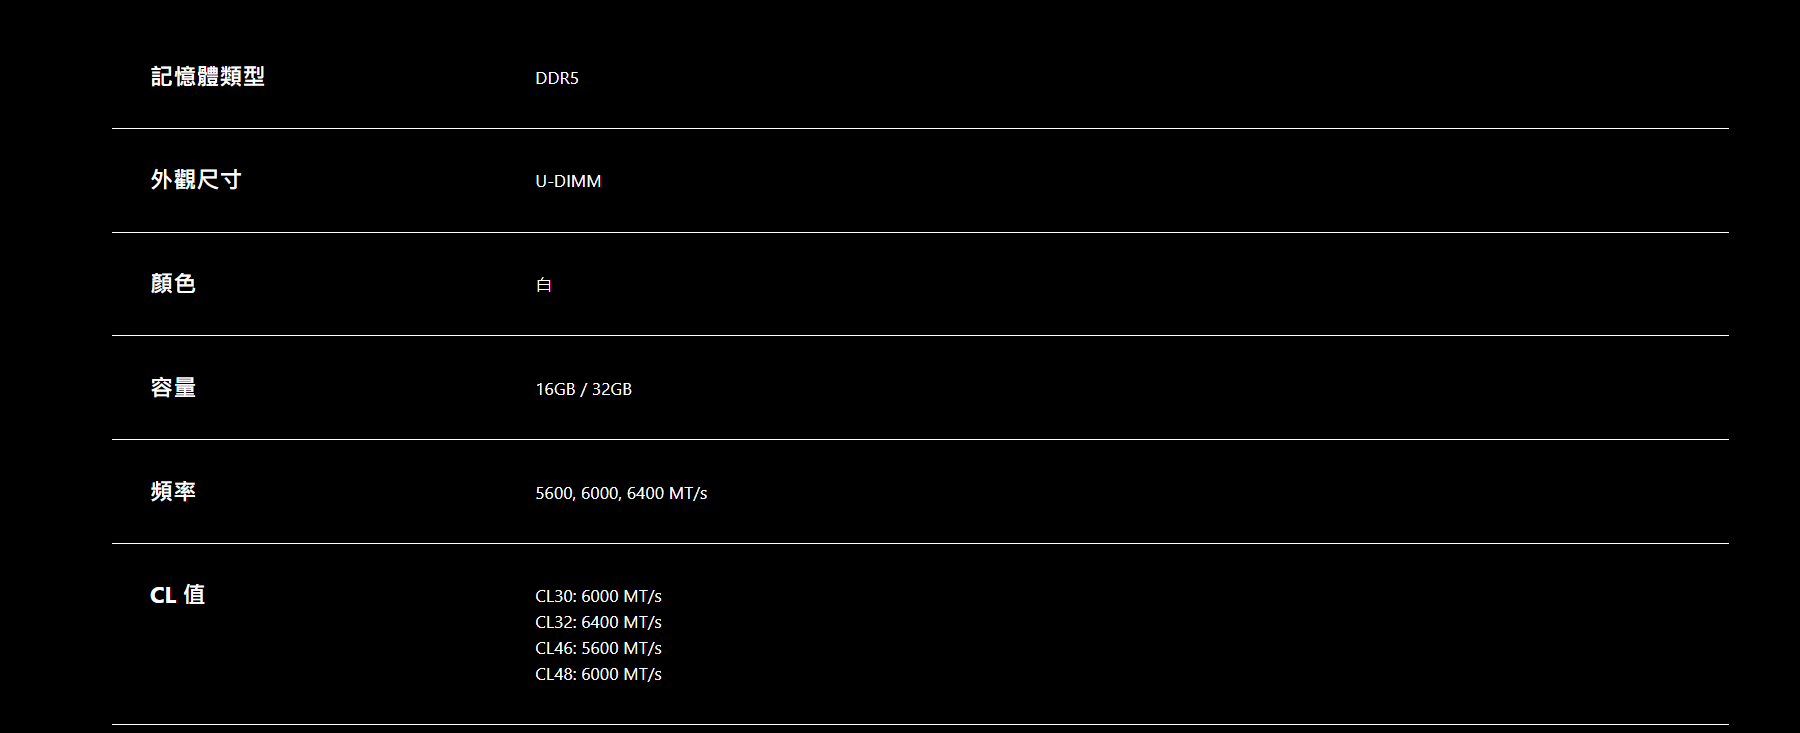This screenshot has height=733, width=1800.
Task: Select the CL30: 6000 MT/s line
Action: tap(598, 596)
